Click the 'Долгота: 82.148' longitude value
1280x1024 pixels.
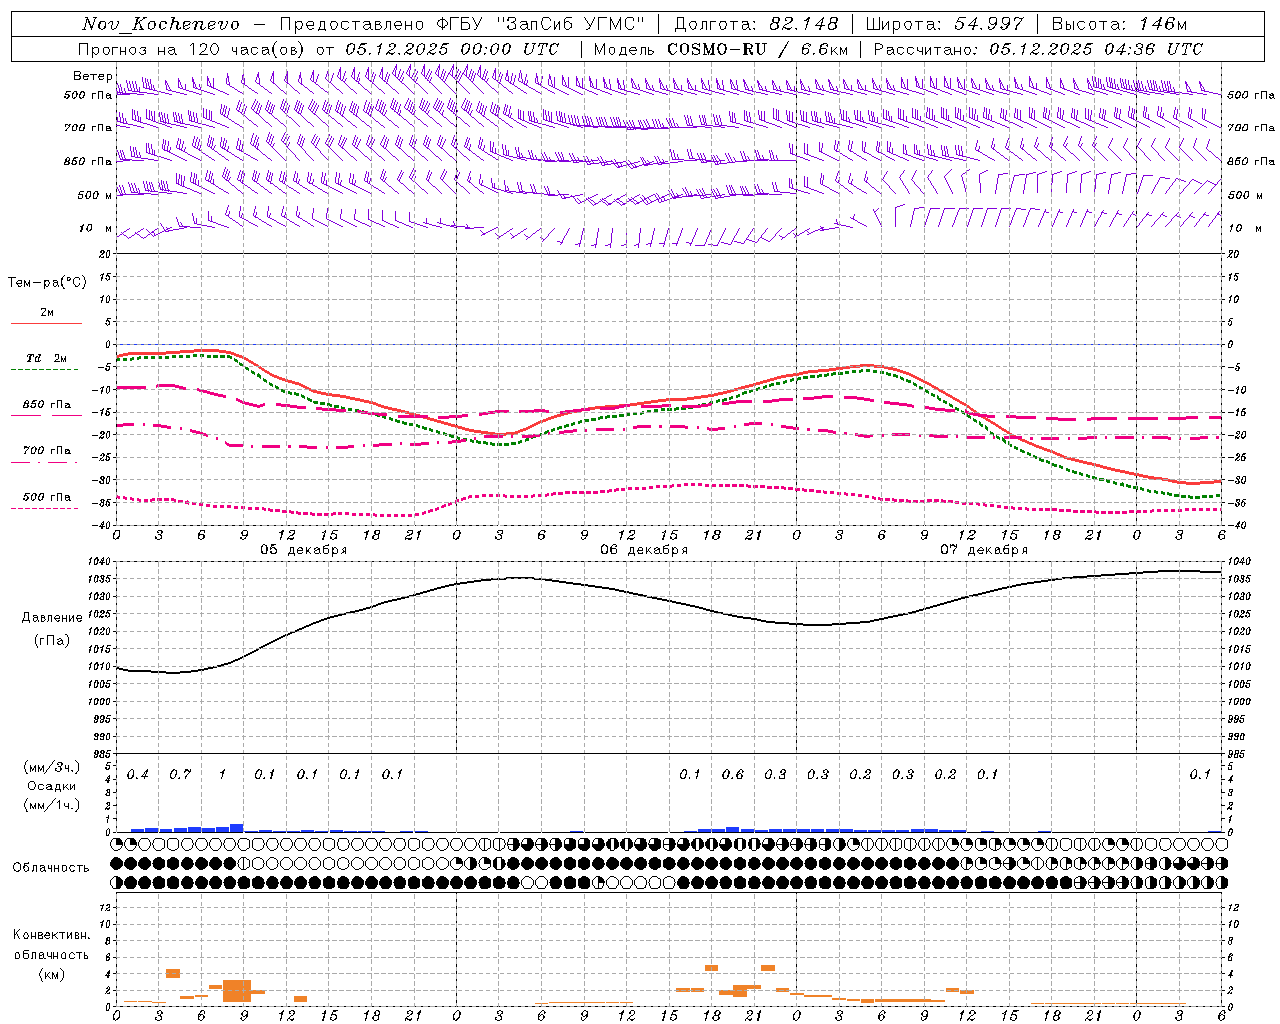point(756,24)
